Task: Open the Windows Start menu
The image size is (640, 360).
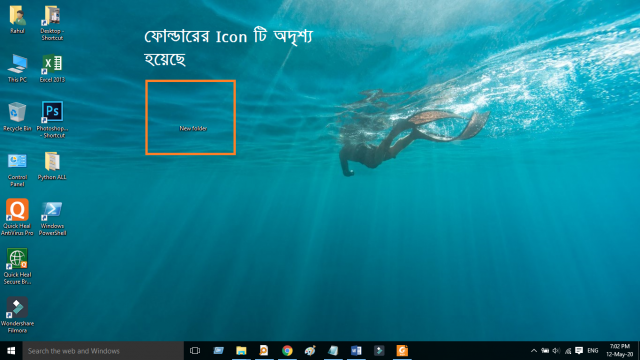Action: [x=11, y=351]
